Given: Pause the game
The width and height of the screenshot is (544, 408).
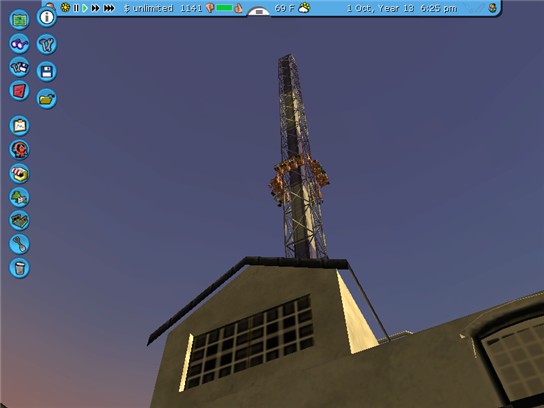Looking at the screenshot, I should tap(76, 8).
